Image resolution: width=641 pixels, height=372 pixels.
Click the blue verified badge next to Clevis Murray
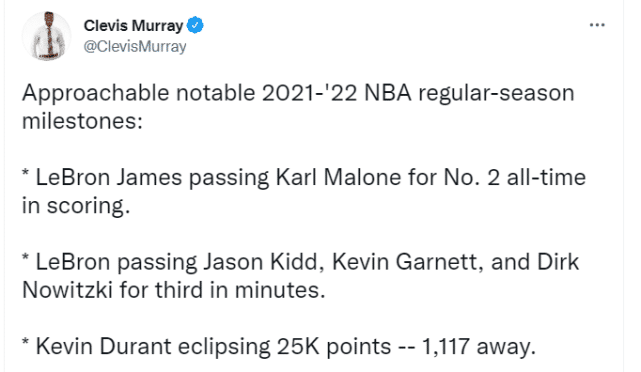195,25
